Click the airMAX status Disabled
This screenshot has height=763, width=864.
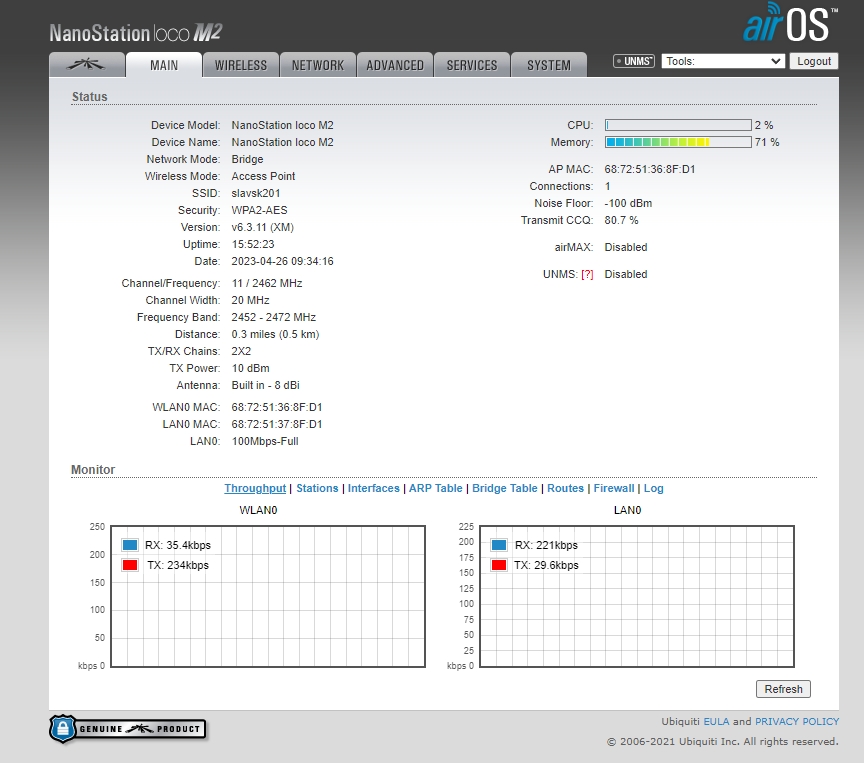(x=626, y=247)
